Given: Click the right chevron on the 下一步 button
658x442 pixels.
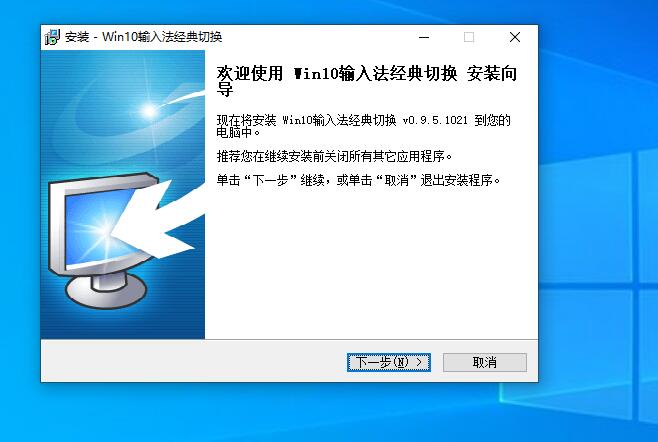Looking at the screenshot, I should click(x=419, y=362).
